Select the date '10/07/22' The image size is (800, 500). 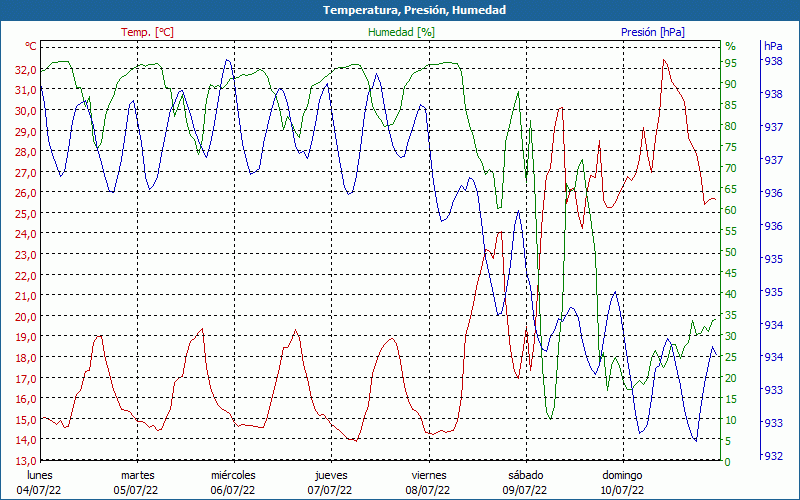point(622,490)
